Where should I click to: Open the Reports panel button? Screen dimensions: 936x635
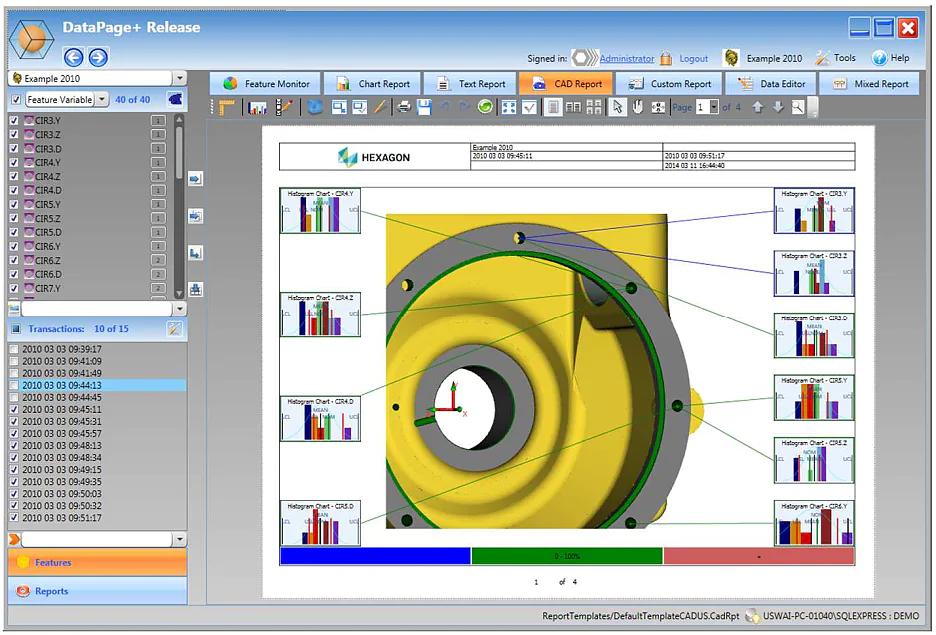(x=97, y=591)
